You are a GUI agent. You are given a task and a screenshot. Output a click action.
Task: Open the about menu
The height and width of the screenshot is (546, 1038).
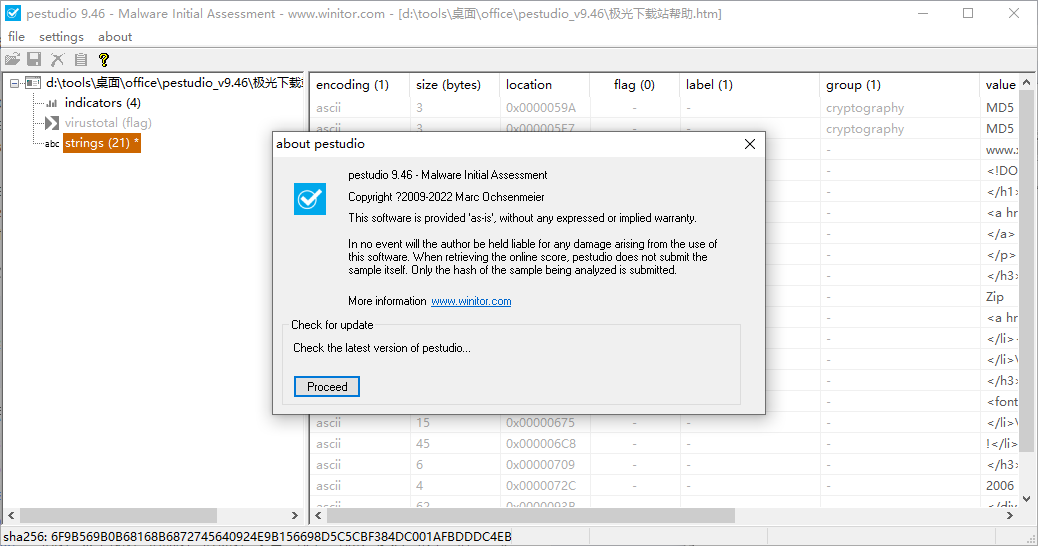115,37
